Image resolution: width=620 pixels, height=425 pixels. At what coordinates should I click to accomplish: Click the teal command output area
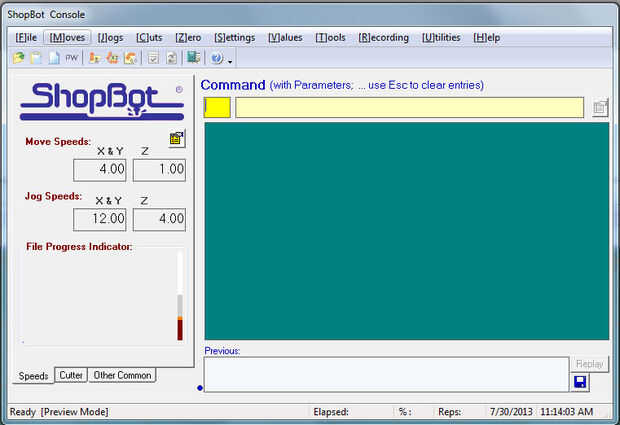click(x=406, y=231)
